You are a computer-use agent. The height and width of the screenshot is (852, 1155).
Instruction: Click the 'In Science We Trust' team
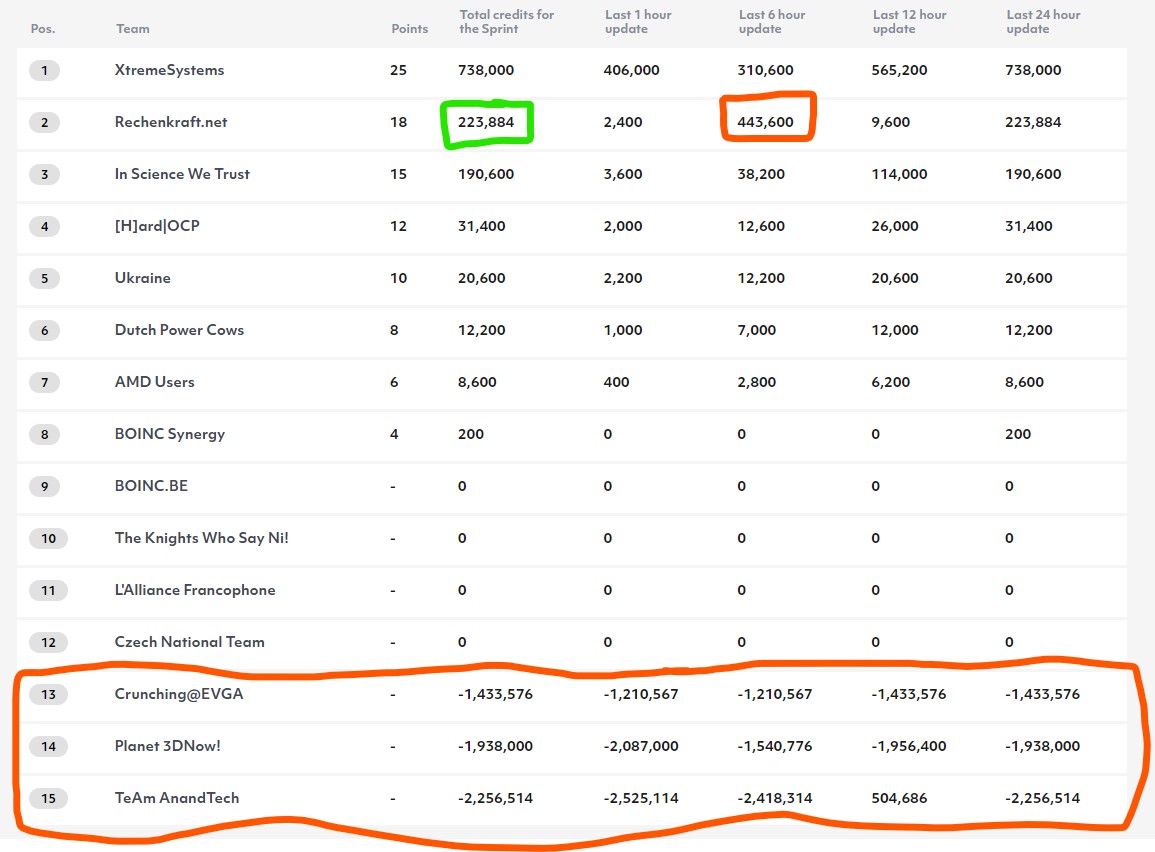182,174
